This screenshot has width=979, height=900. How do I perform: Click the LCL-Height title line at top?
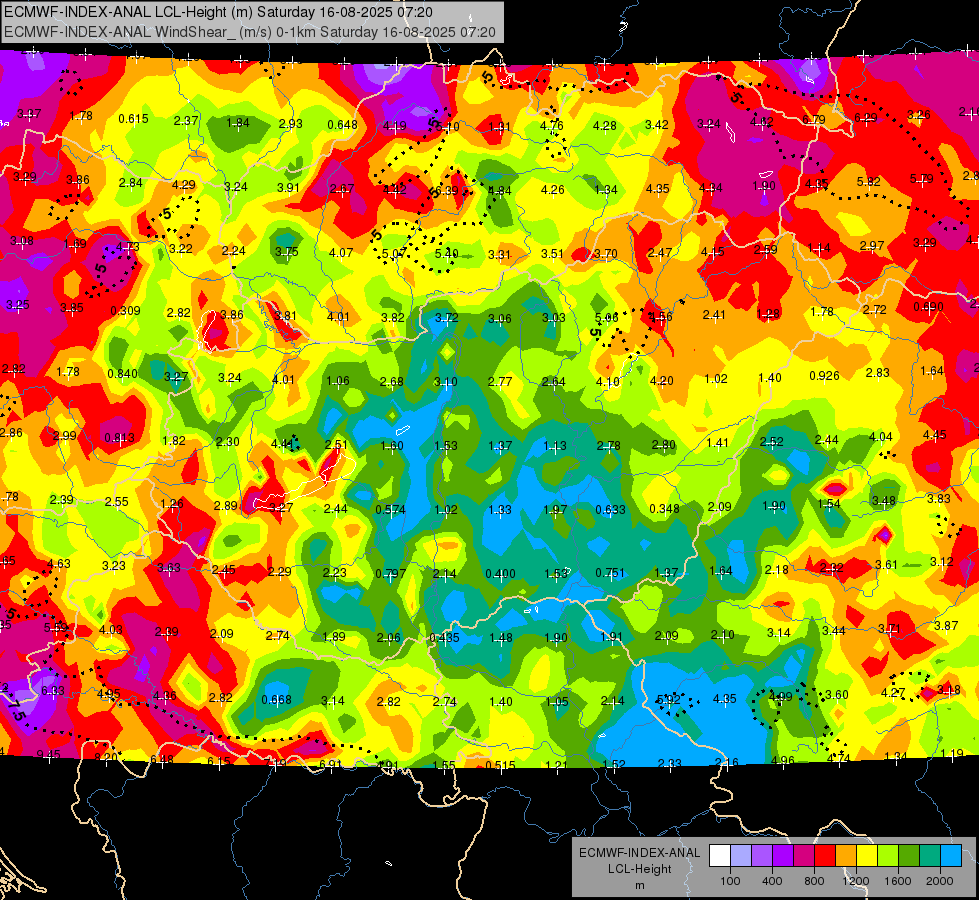(219, 12)
